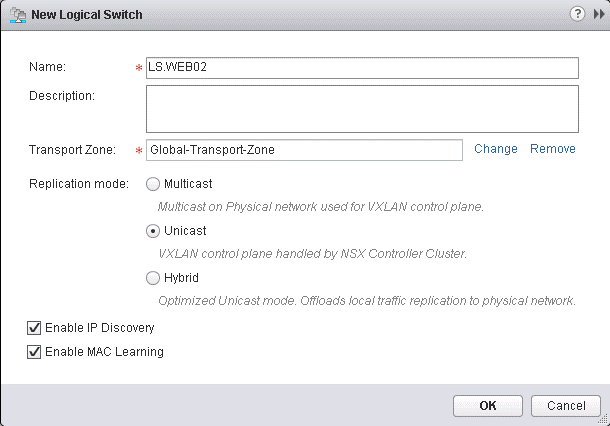Open the help question mark icon

coord(577,15)
